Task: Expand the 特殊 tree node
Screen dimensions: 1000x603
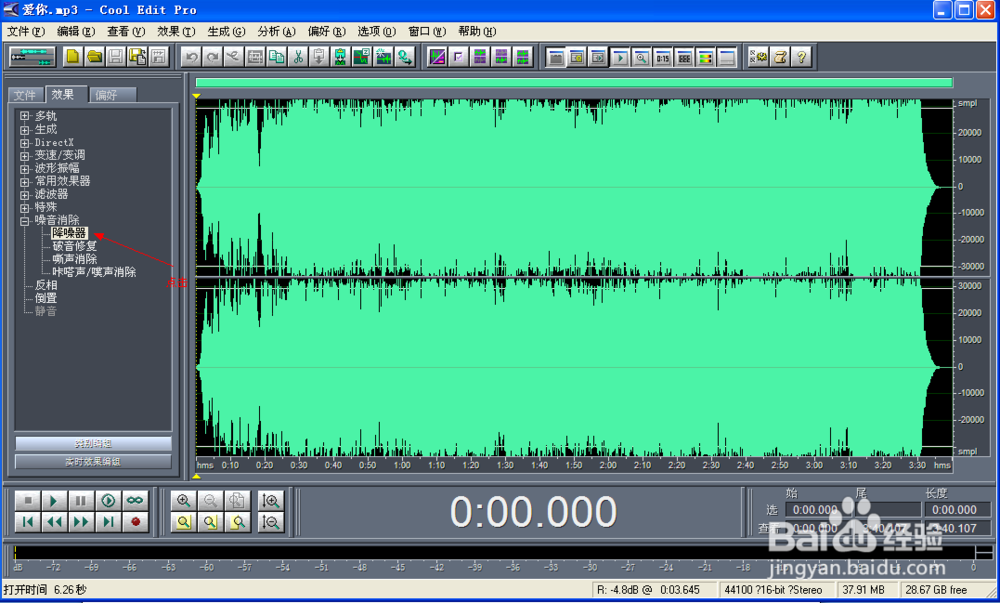Action: pos(25,208)
